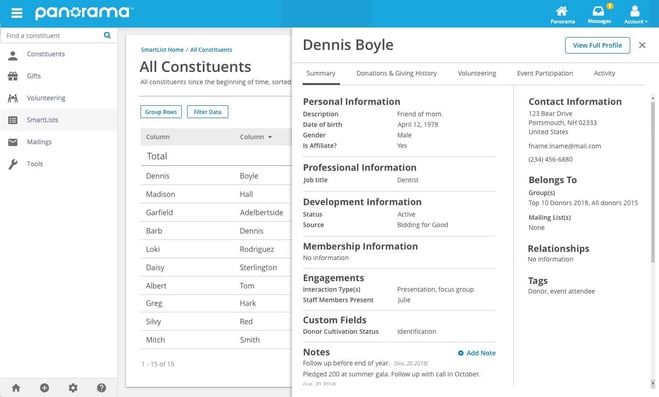Viewport: 659px width, 397px height.
Task: Click the last name Sterlington
Action: click(258, 268)
